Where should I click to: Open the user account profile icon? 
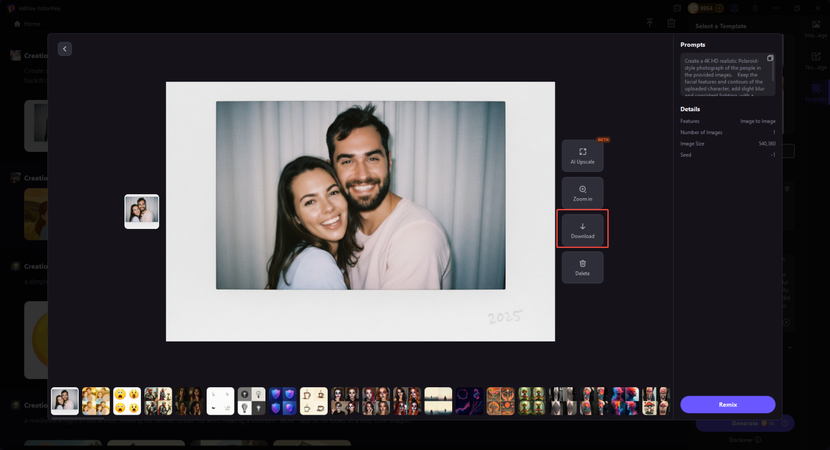click(734, 8)
